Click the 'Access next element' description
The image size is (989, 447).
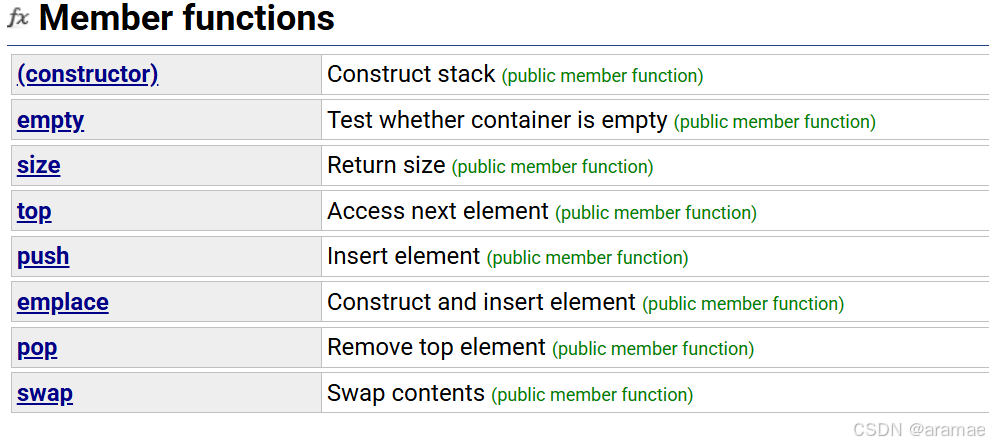pyautogui.click(x=438, y=211)
